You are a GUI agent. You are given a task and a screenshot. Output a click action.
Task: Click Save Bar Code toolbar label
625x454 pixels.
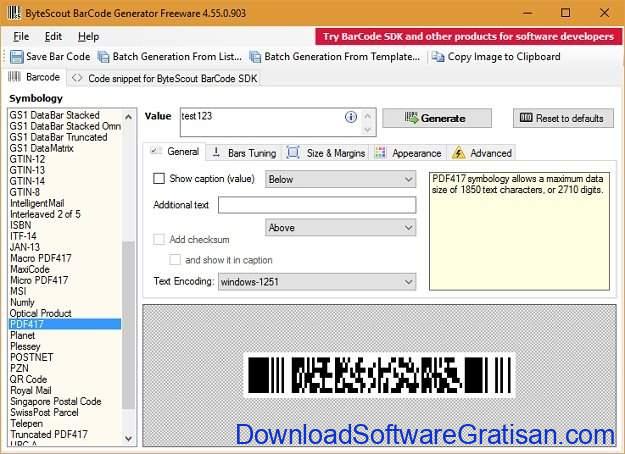pyautogui.click(x=58, y=57)
